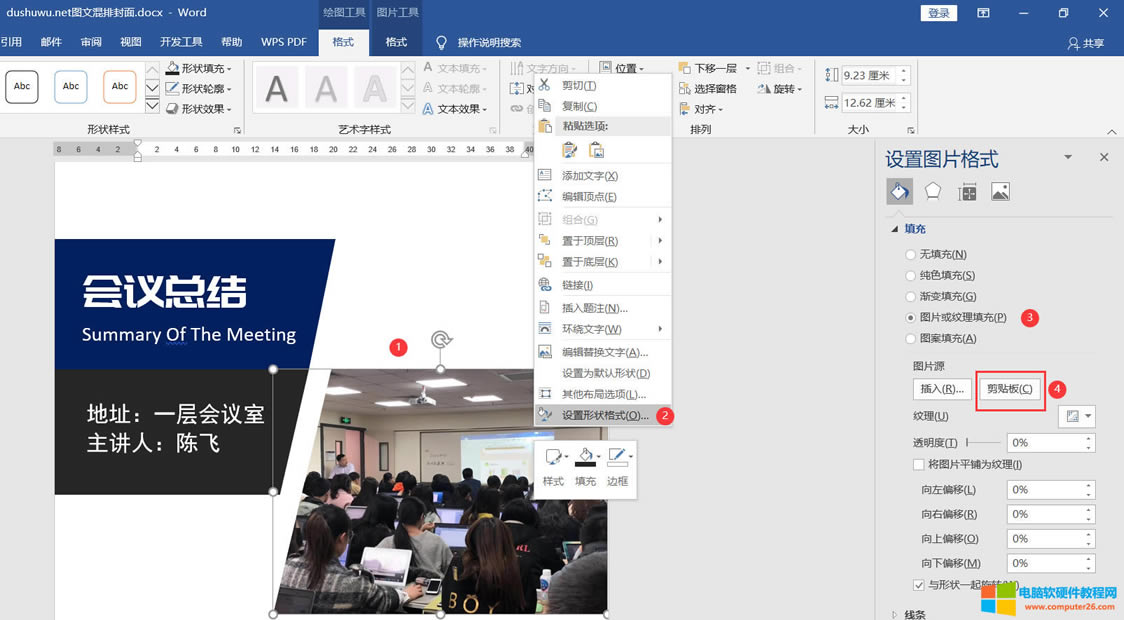Select the Pattern fill radio option
Image resolution: width=1124 pixels, height=620 pixels.
(910, 338)
